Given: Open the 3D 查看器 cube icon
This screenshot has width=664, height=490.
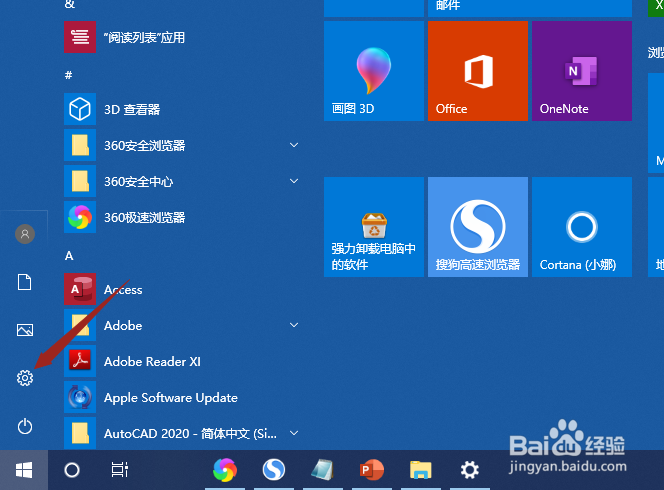Looking at the screenshot, I should pyautogui.click(x=80, y=109).
